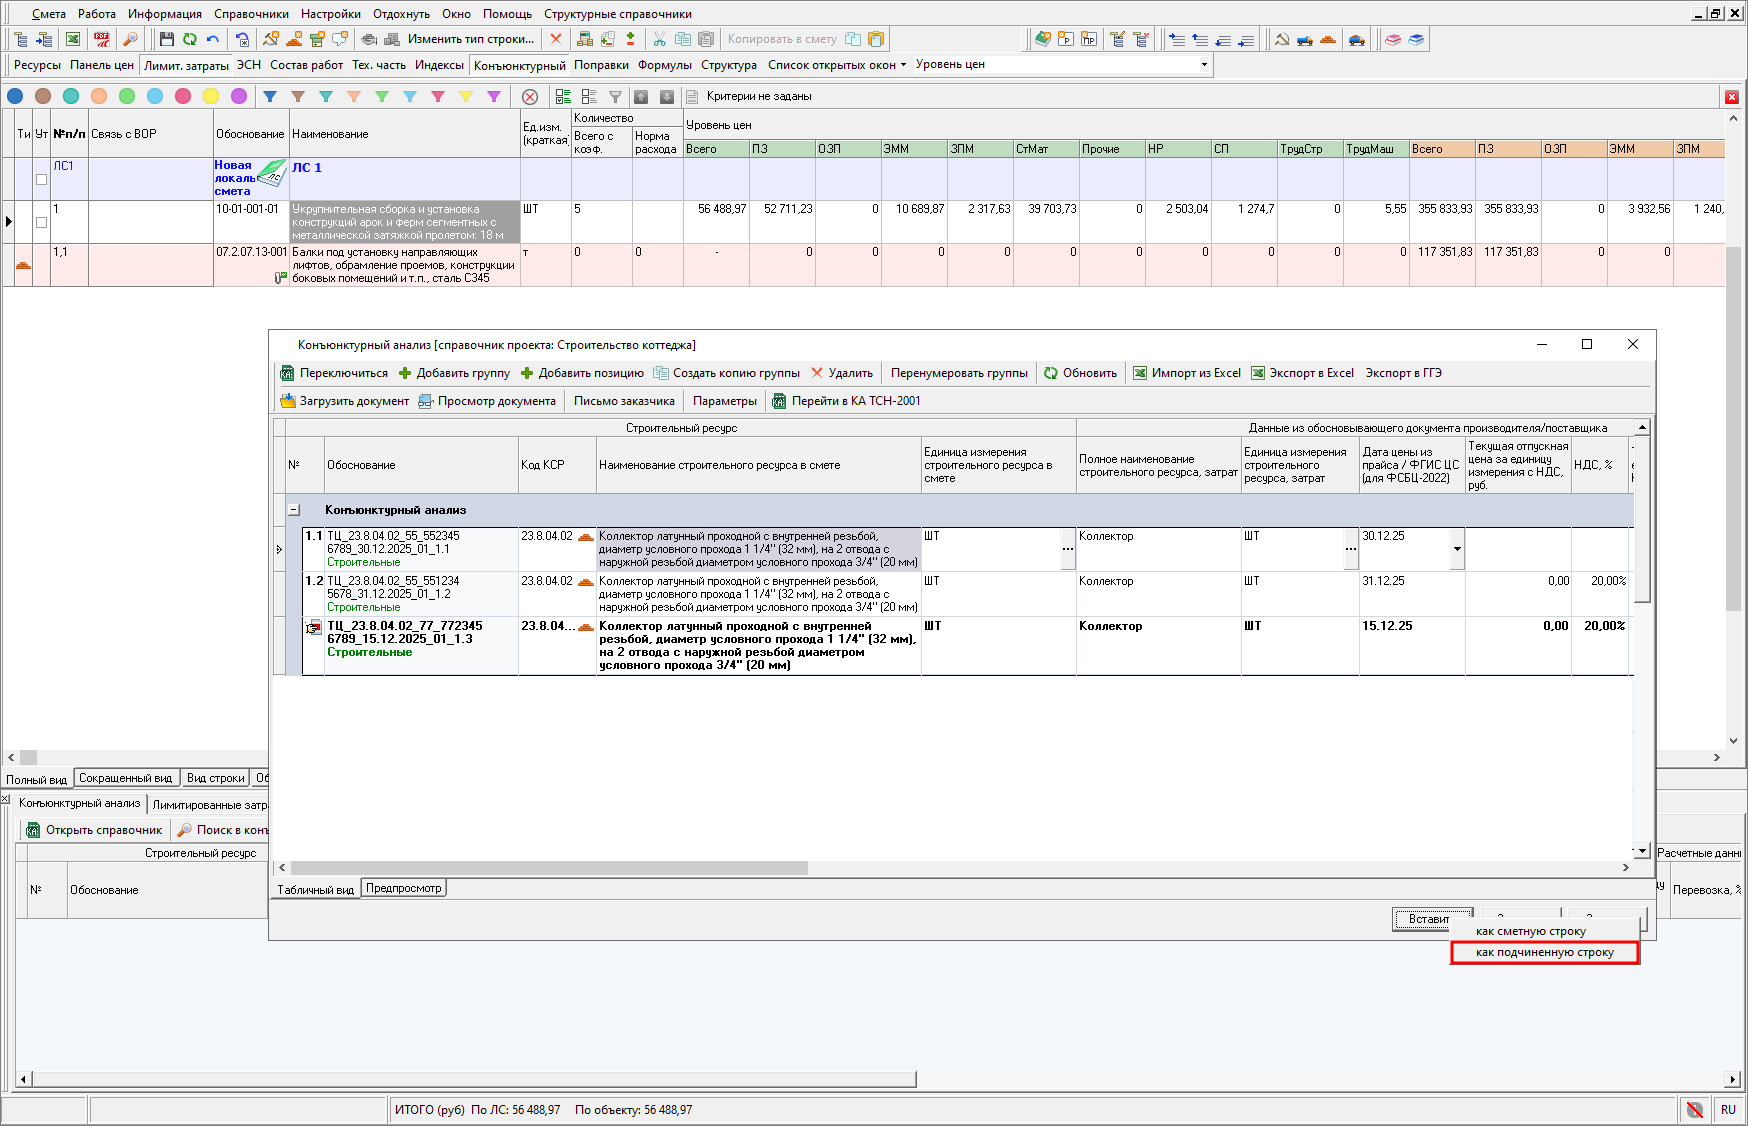This screenshot has width=1748, height=1126.
Task: Switch to the Предпросмотр tab
Action: (403, 888)
